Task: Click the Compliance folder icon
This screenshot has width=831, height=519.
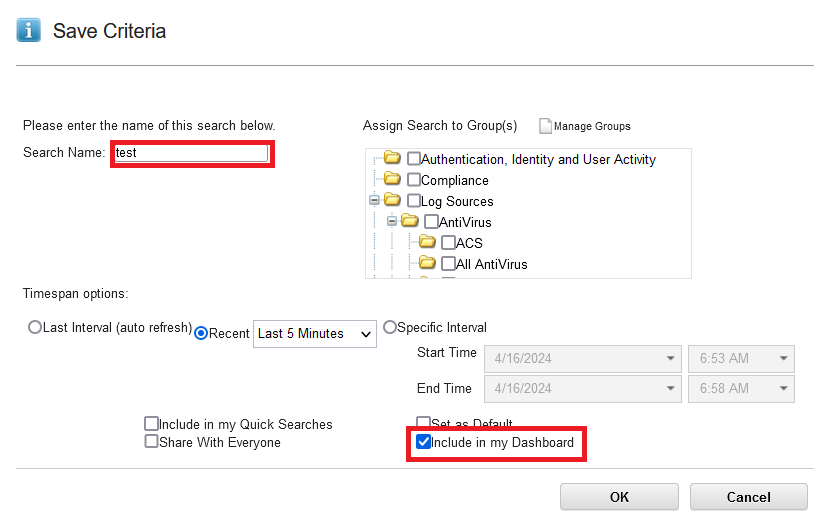Action: pyautogui.click(x=392, y=179)
